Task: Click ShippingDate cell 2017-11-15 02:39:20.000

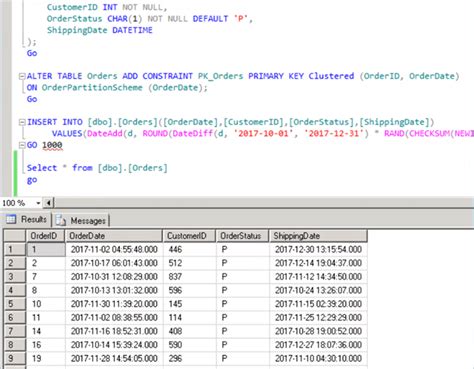Action: pyautogui.click(x=318, y=304)
